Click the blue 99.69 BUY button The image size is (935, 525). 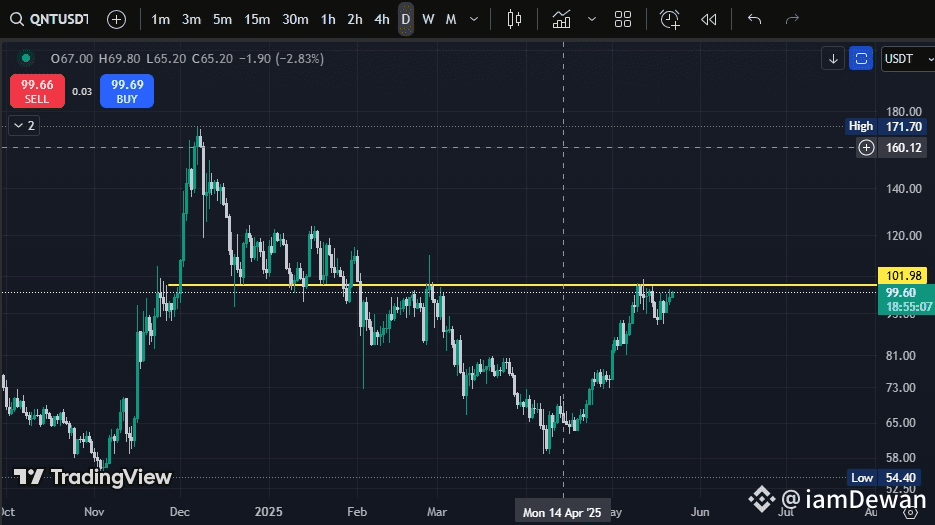[x=127, y=91]
